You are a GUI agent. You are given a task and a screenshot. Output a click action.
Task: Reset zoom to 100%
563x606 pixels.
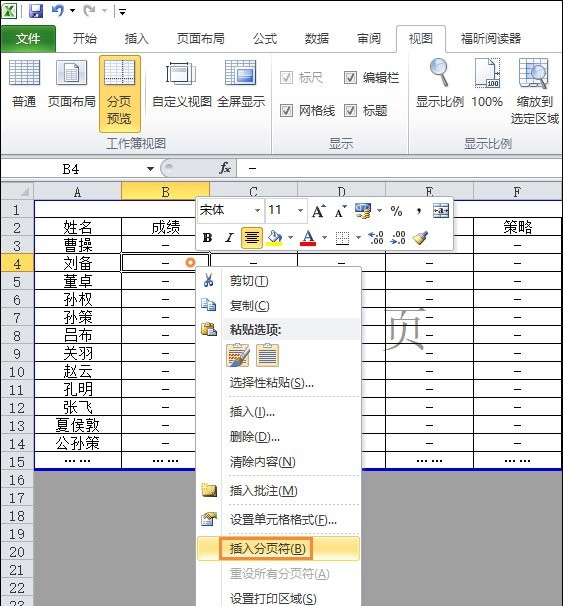[x=487, y=84]
